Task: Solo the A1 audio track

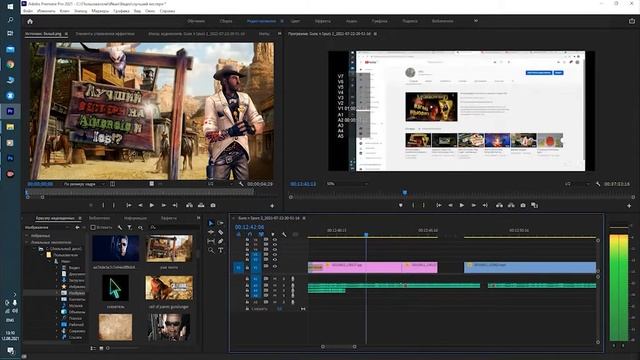Action: click(x=284, y=279)
